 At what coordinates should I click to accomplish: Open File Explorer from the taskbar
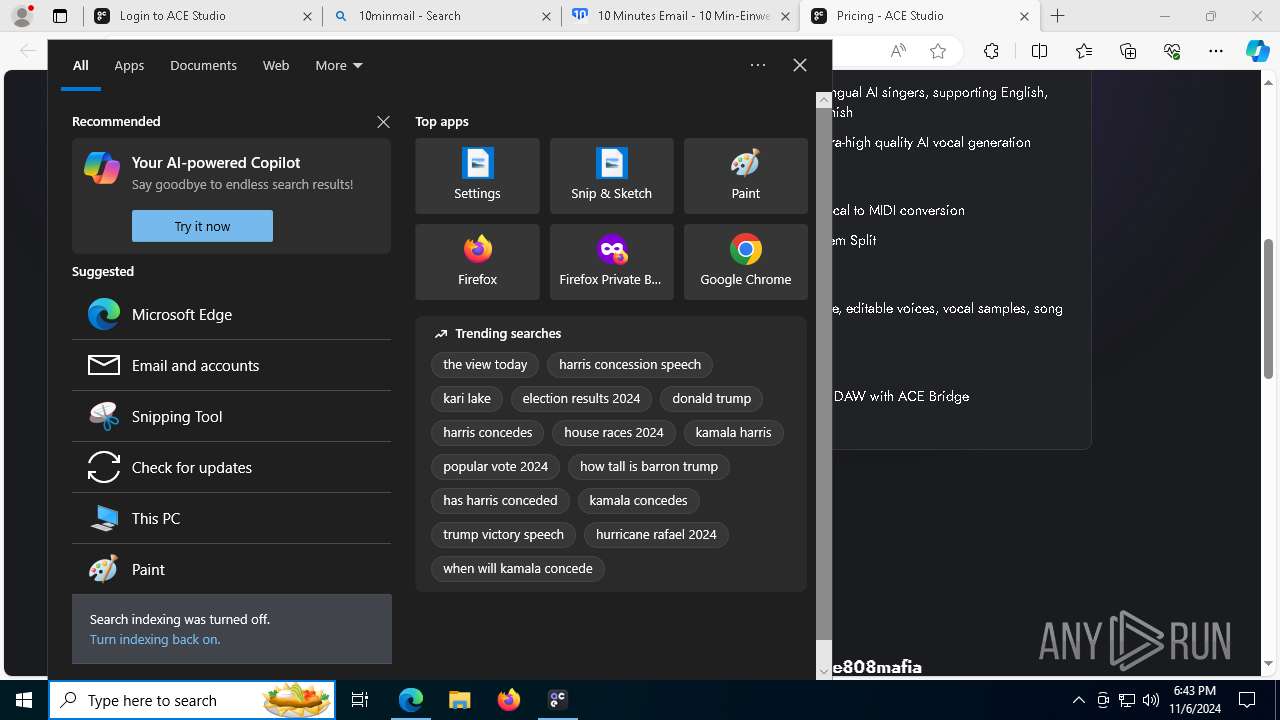(x=459, y=700)
